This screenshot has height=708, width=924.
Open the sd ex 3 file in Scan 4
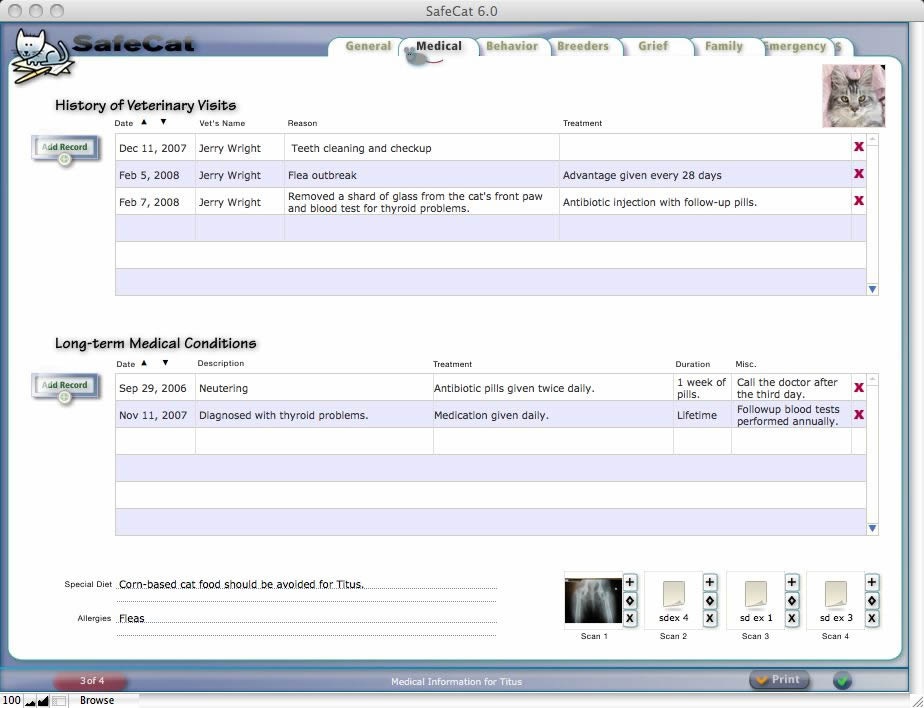coord(836,601)
